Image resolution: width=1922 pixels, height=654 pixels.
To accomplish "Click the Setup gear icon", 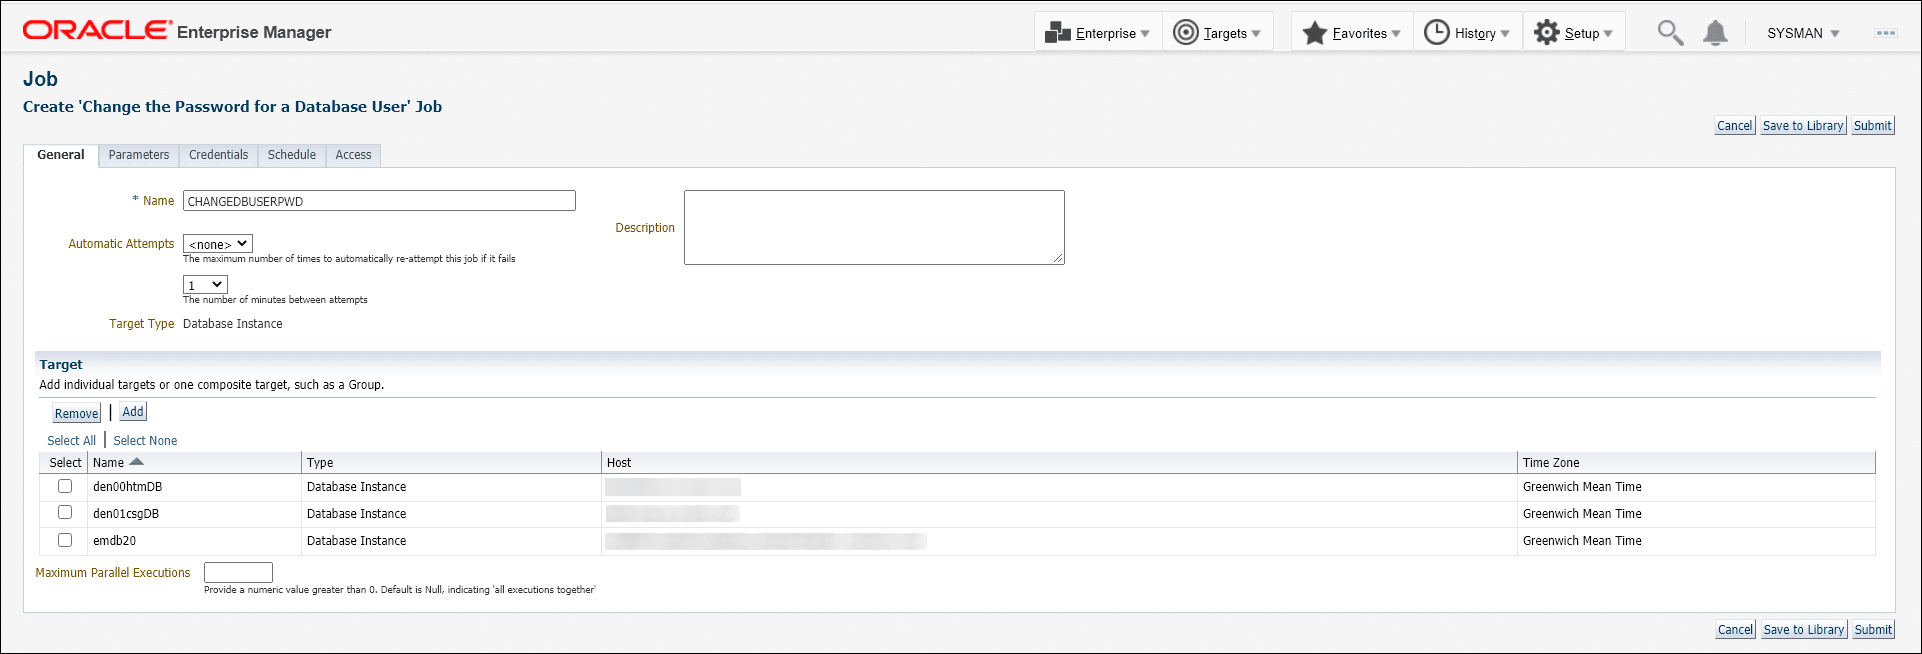I will pos(1546,33).
